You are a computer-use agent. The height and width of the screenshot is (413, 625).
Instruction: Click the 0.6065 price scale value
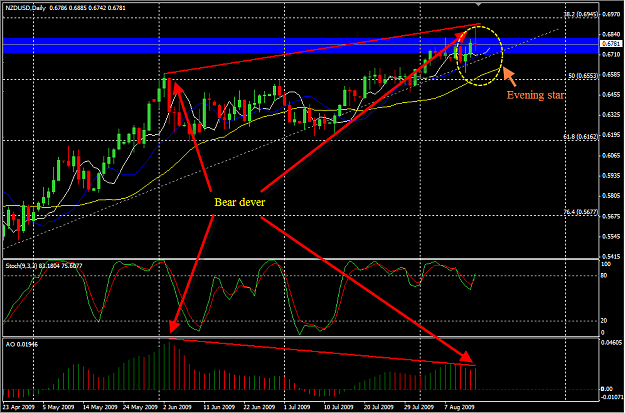coord(611,156)
